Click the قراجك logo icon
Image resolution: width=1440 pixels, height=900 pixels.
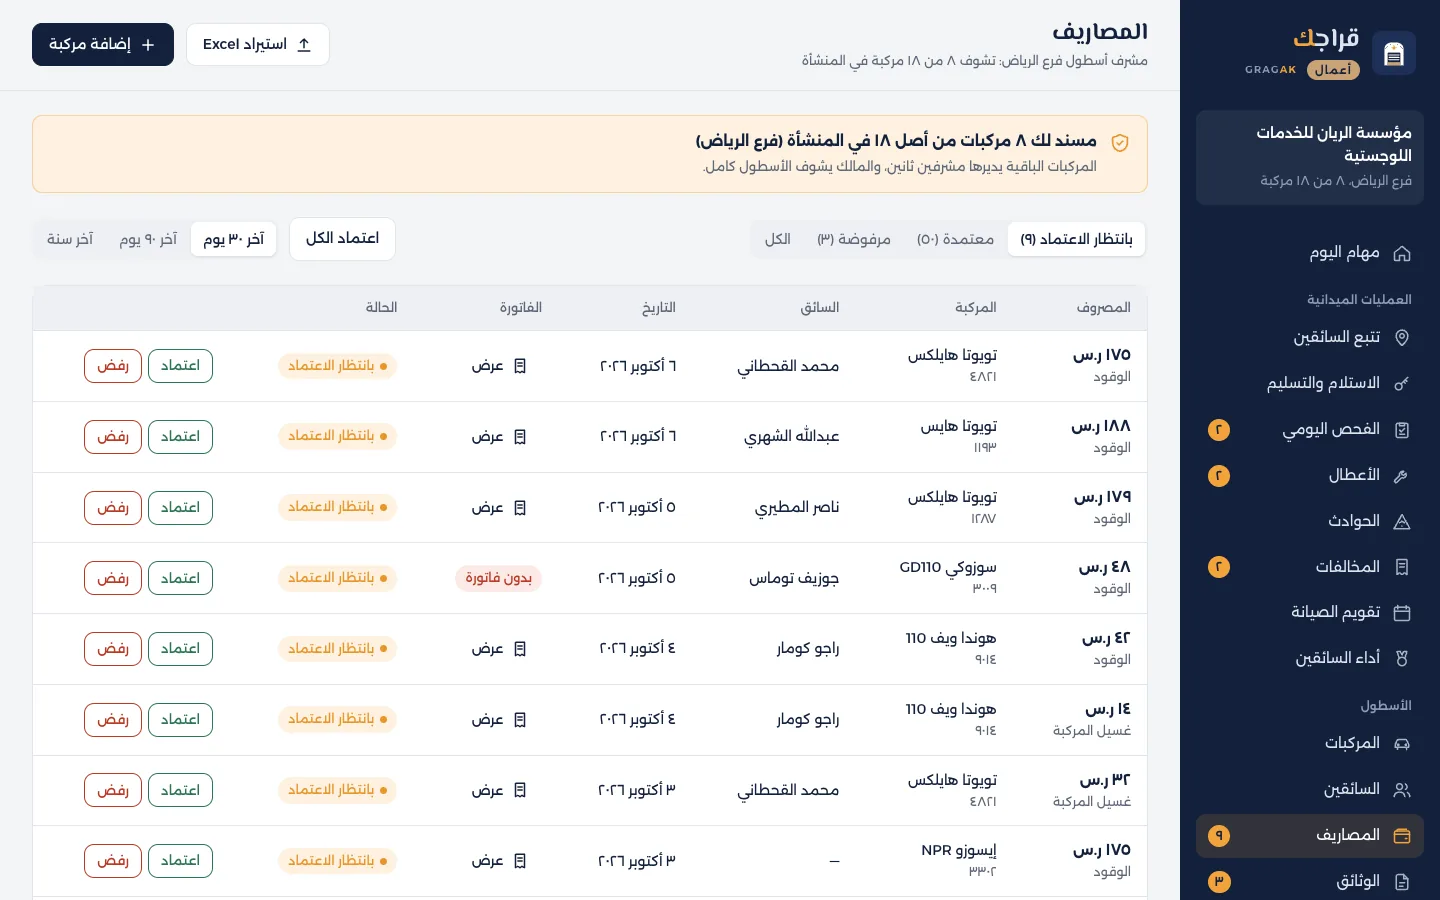[1394, 53]
